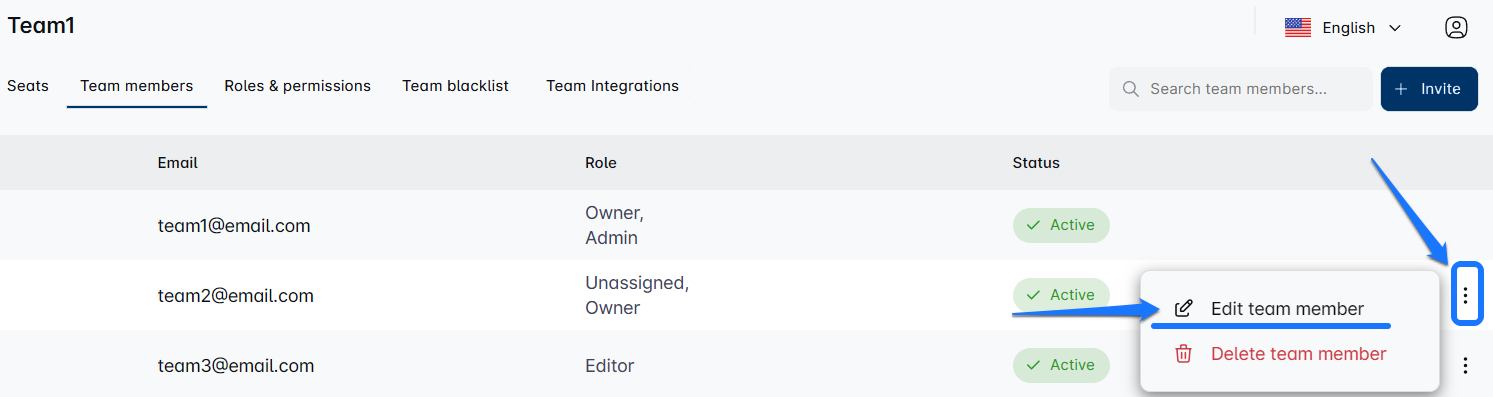This screenshot has height=397, width=1493.
Task: Click the trash icon beside Delete team member
Action: coord(1184,354)
